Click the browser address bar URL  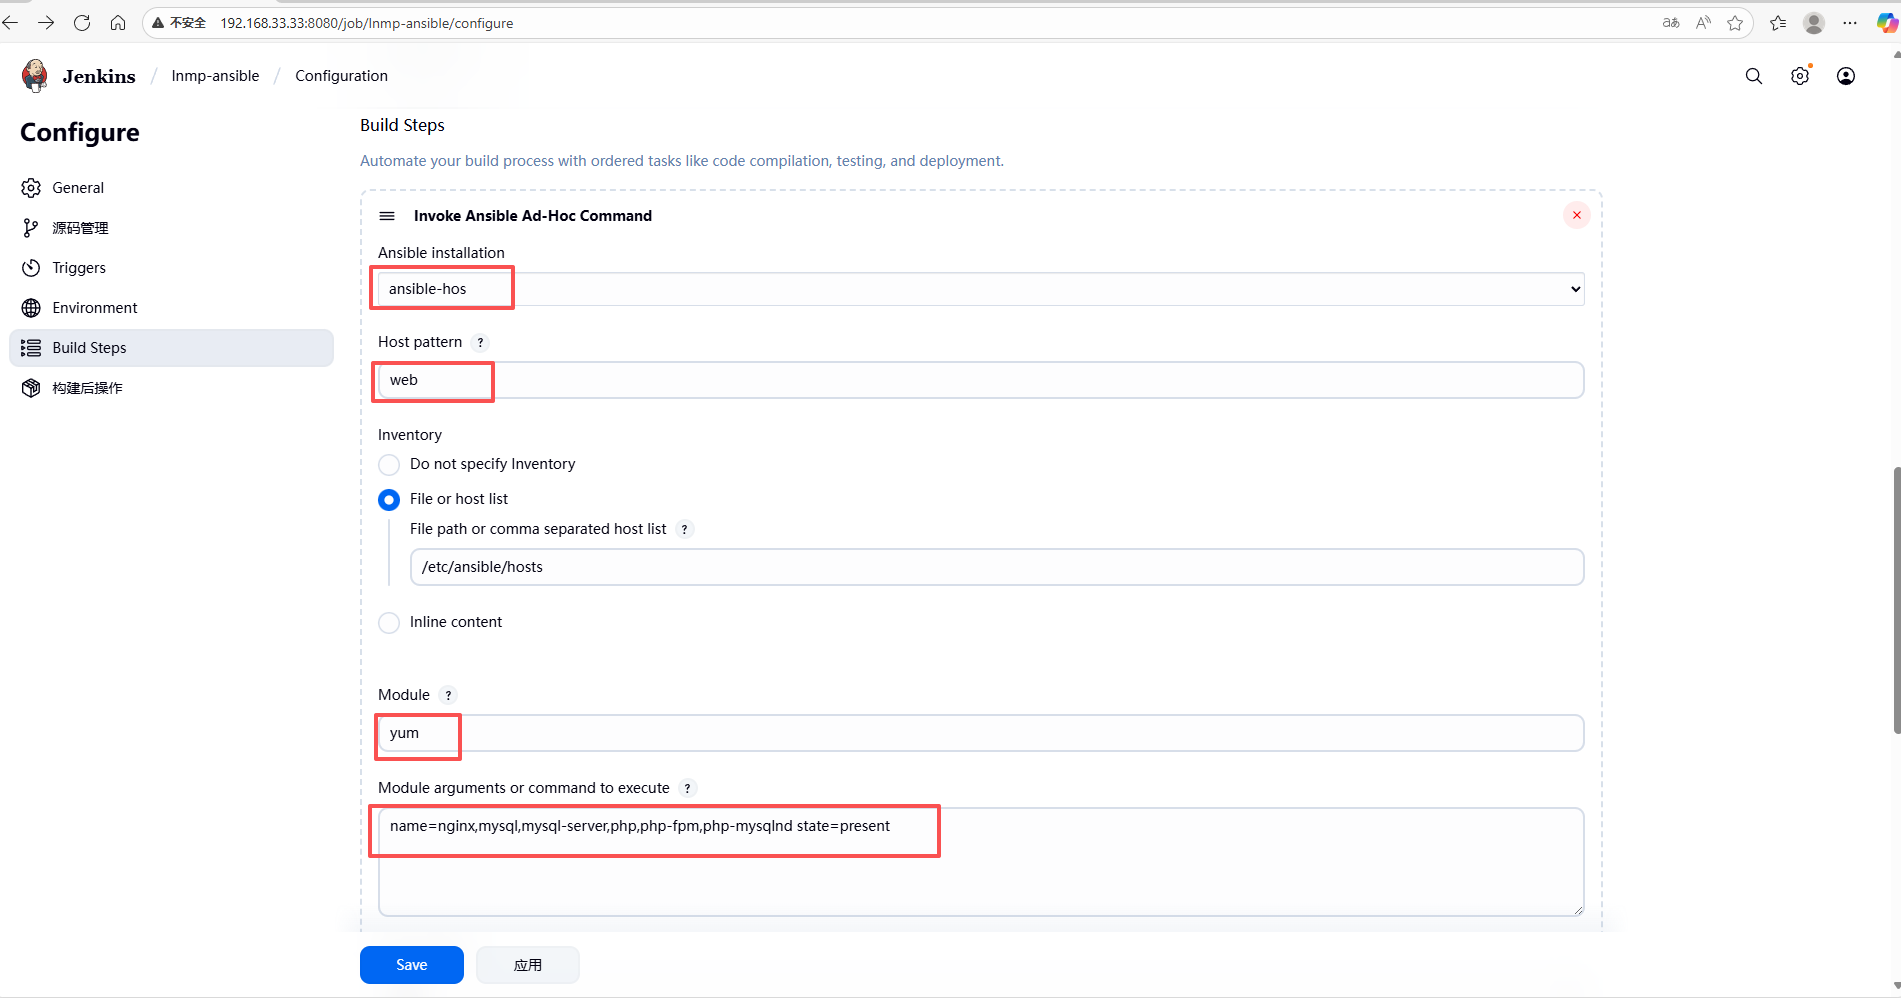[367, 23]
